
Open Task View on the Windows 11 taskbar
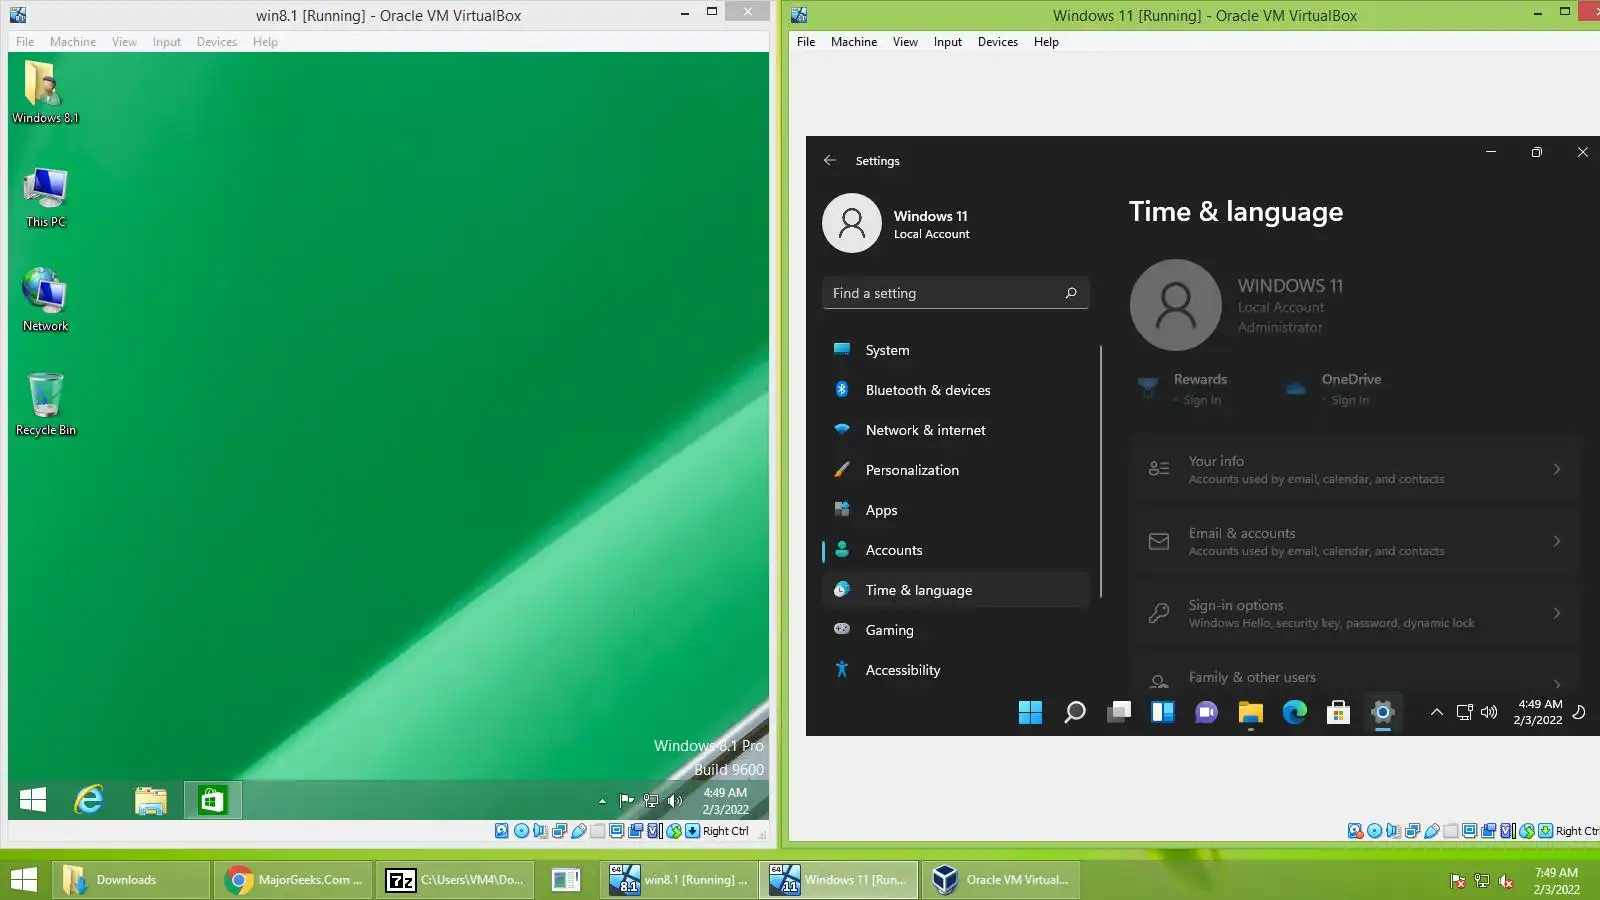[1119, 712]
